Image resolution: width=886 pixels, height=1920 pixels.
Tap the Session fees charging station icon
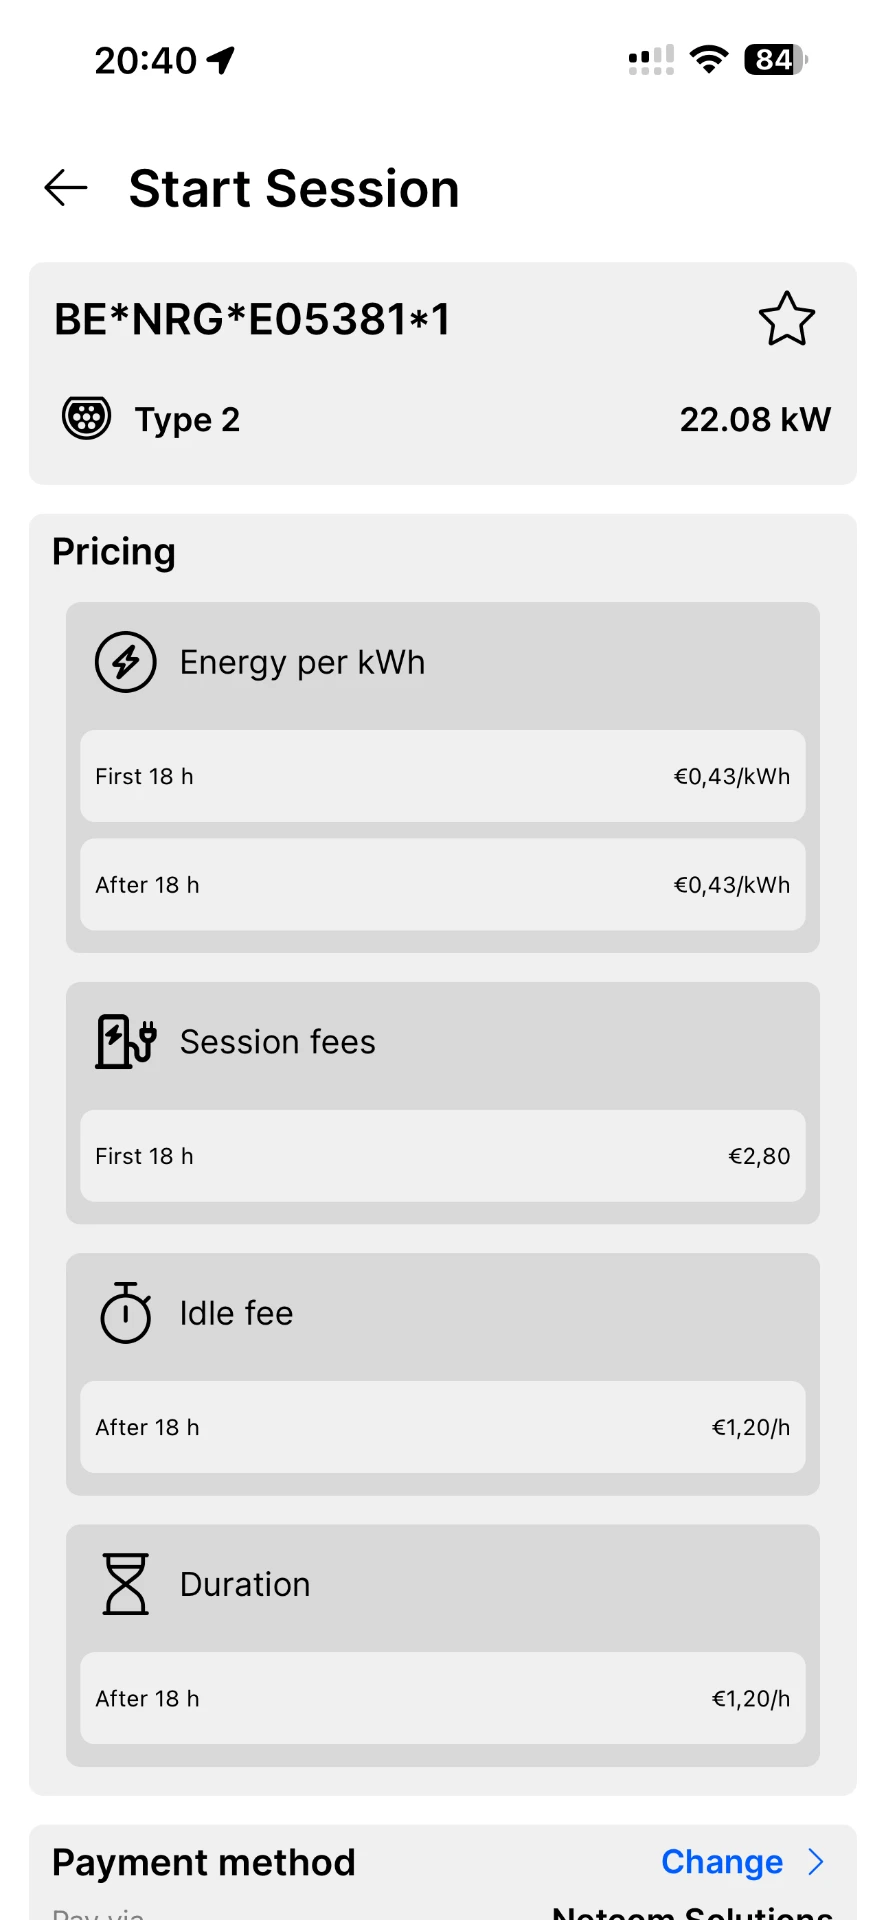126,1042
